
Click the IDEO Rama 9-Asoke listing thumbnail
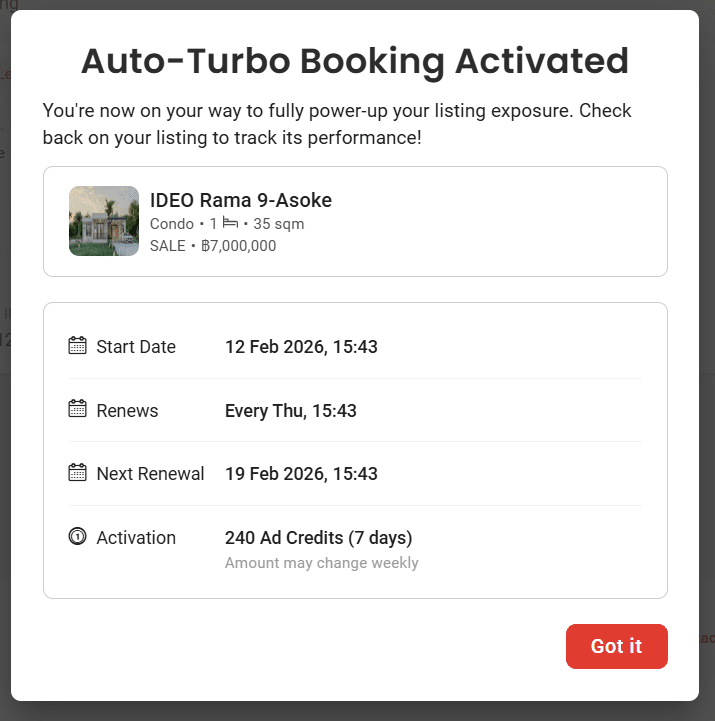coord(104,221)
